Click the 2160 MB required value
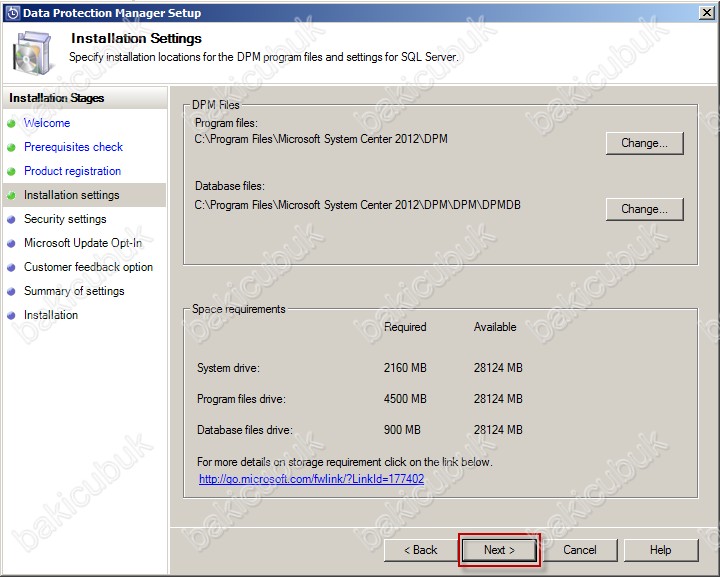This screenshot has height=577, width=720. coord(405,368)
